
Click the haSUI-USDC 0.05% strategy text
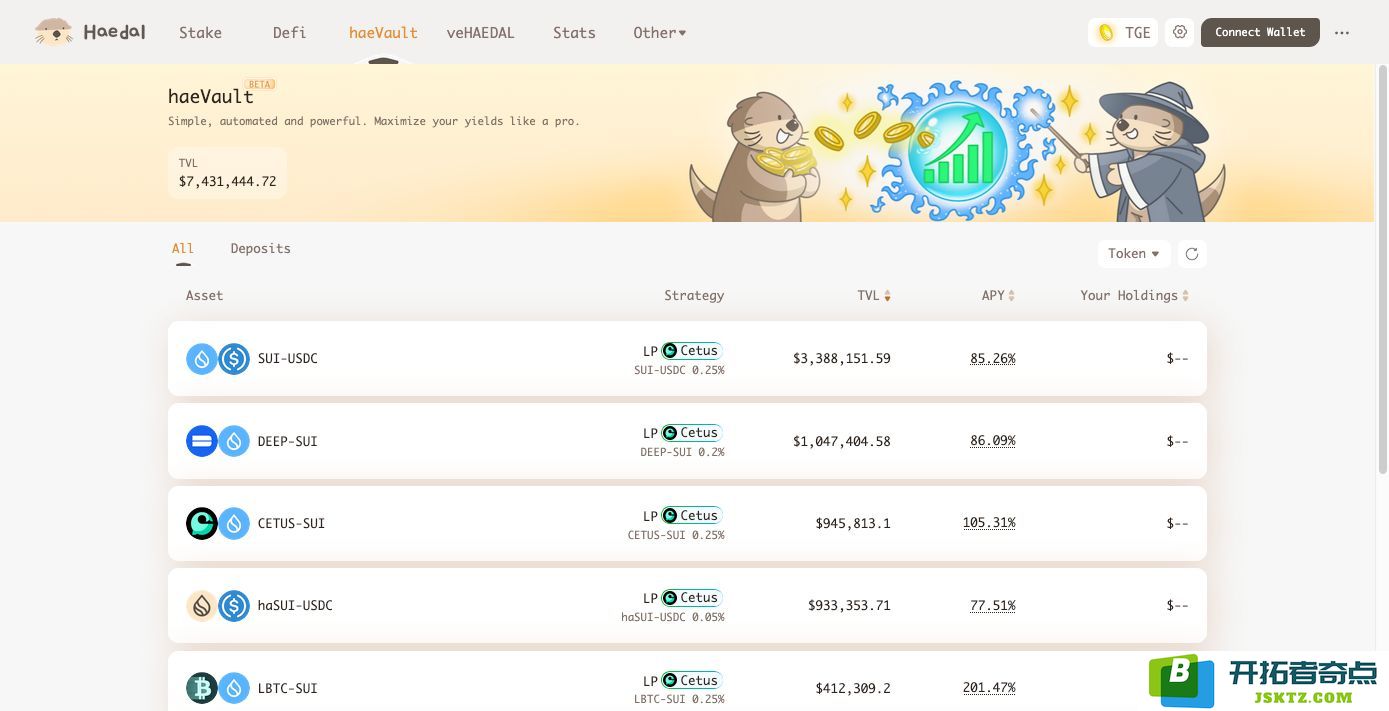click(x=673, y=617)
